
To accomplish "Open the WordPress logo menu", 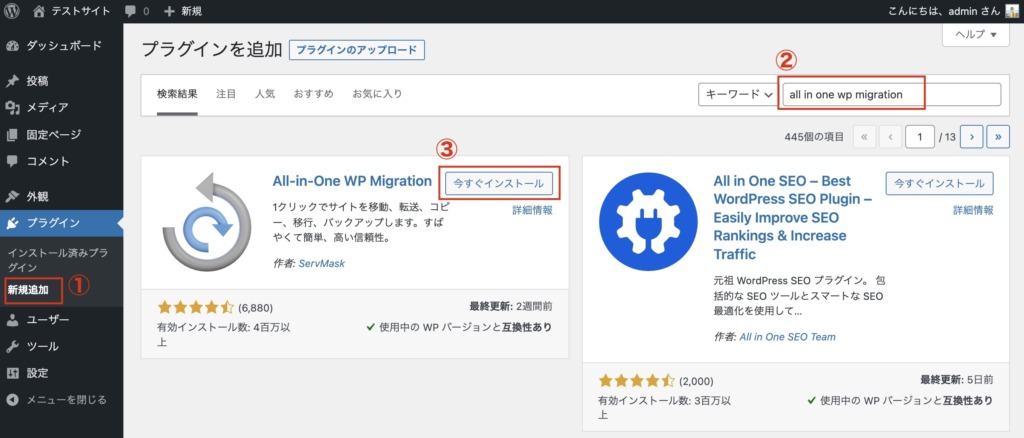I will 12,11.
